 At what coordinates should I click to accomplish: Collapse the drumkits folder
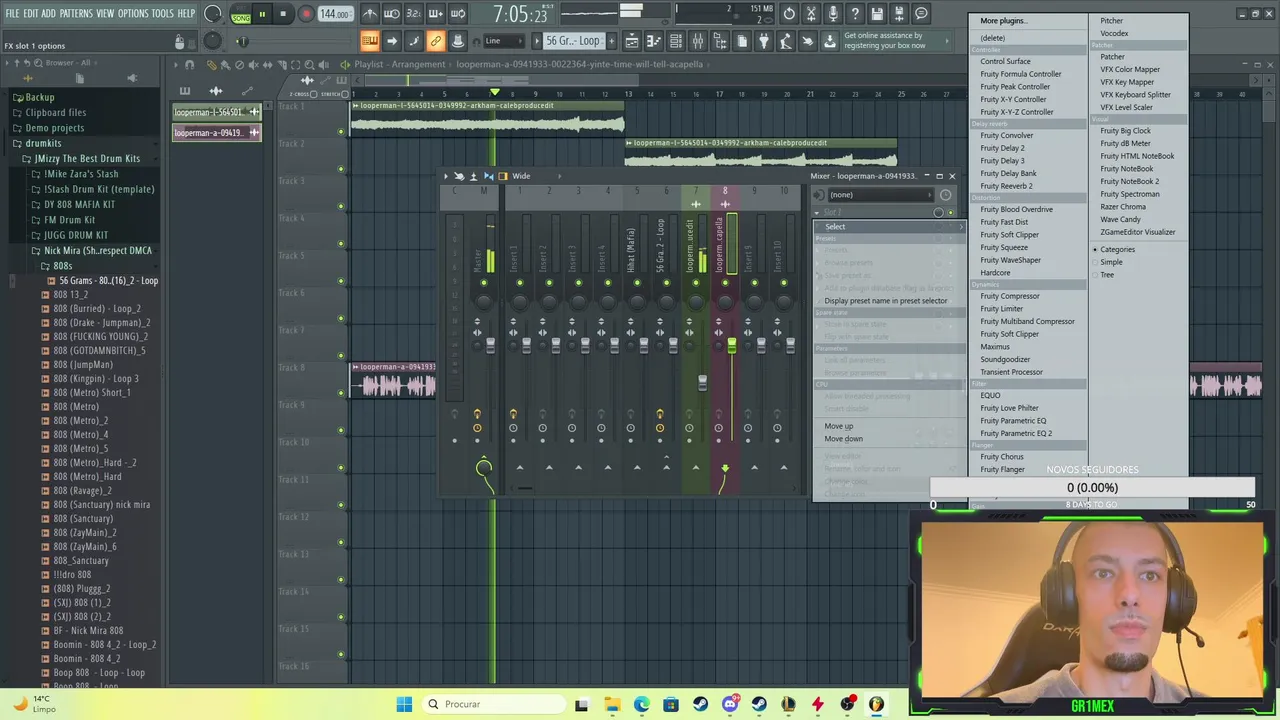pos(43,143)
